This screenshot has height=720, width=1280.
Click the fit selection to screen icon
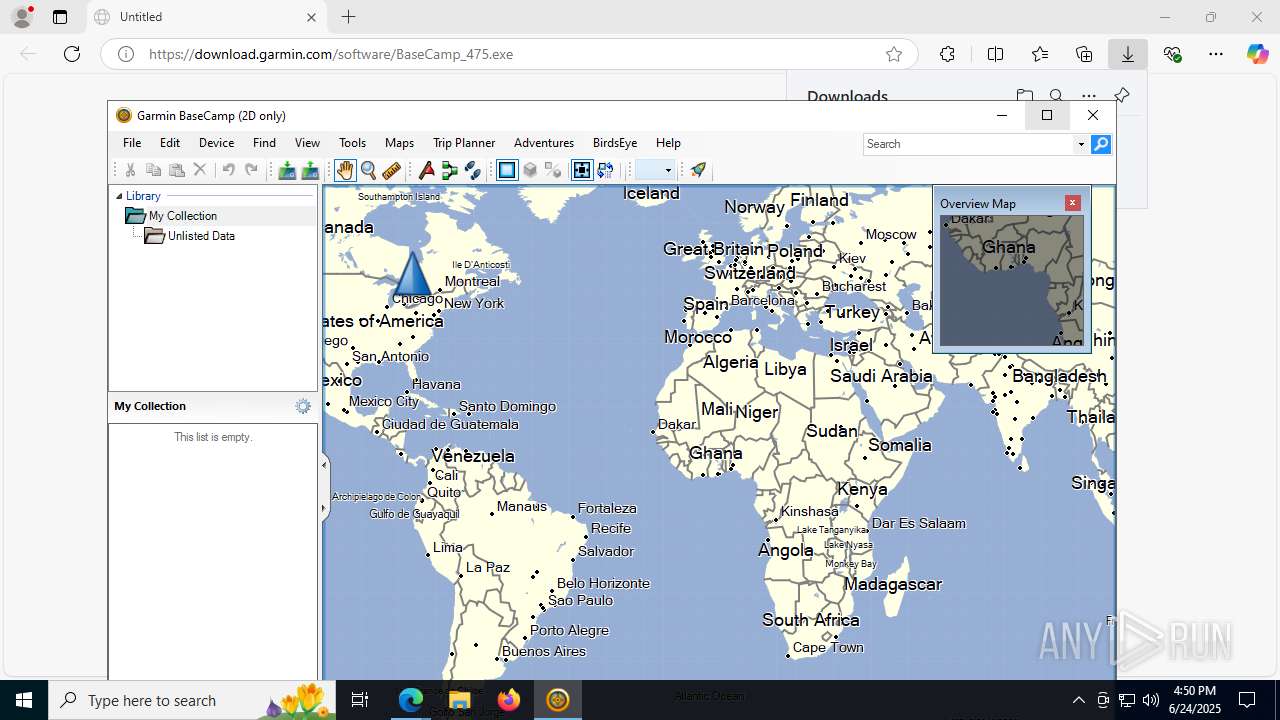click(582, 170)
